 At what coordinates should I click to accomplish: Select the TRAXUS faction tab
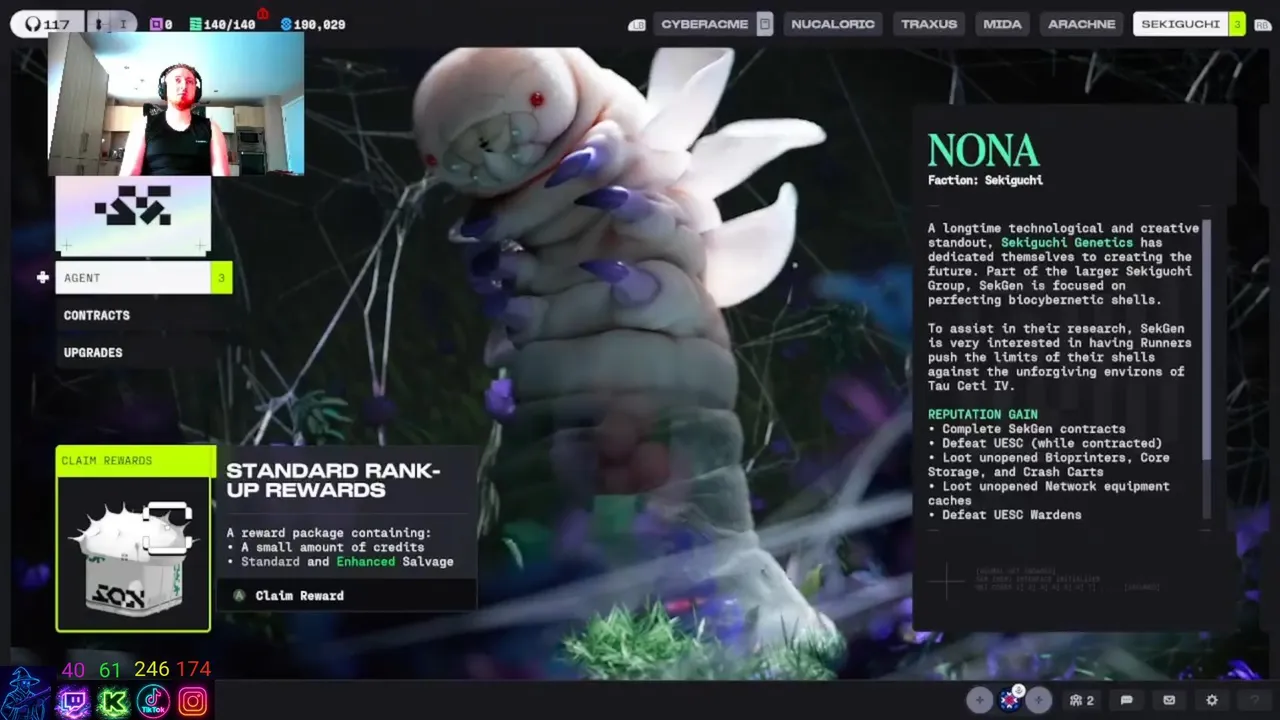click(x=929, y=24)
